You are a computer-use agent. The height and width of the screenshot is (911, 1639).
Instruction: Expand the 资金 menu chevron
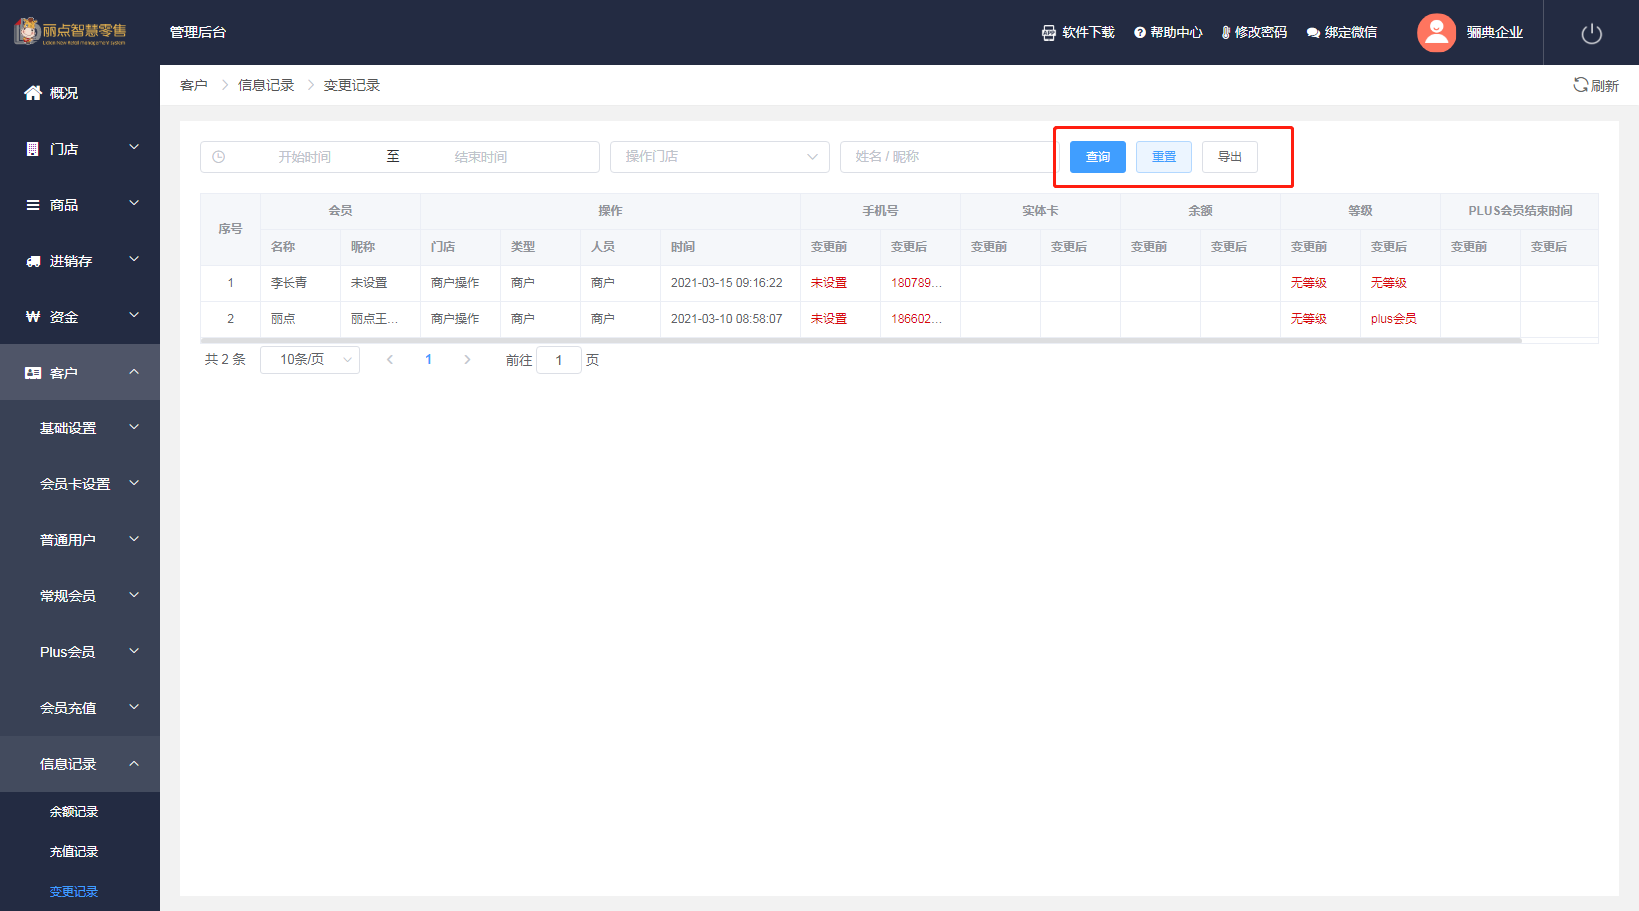(x=134, y=316)
